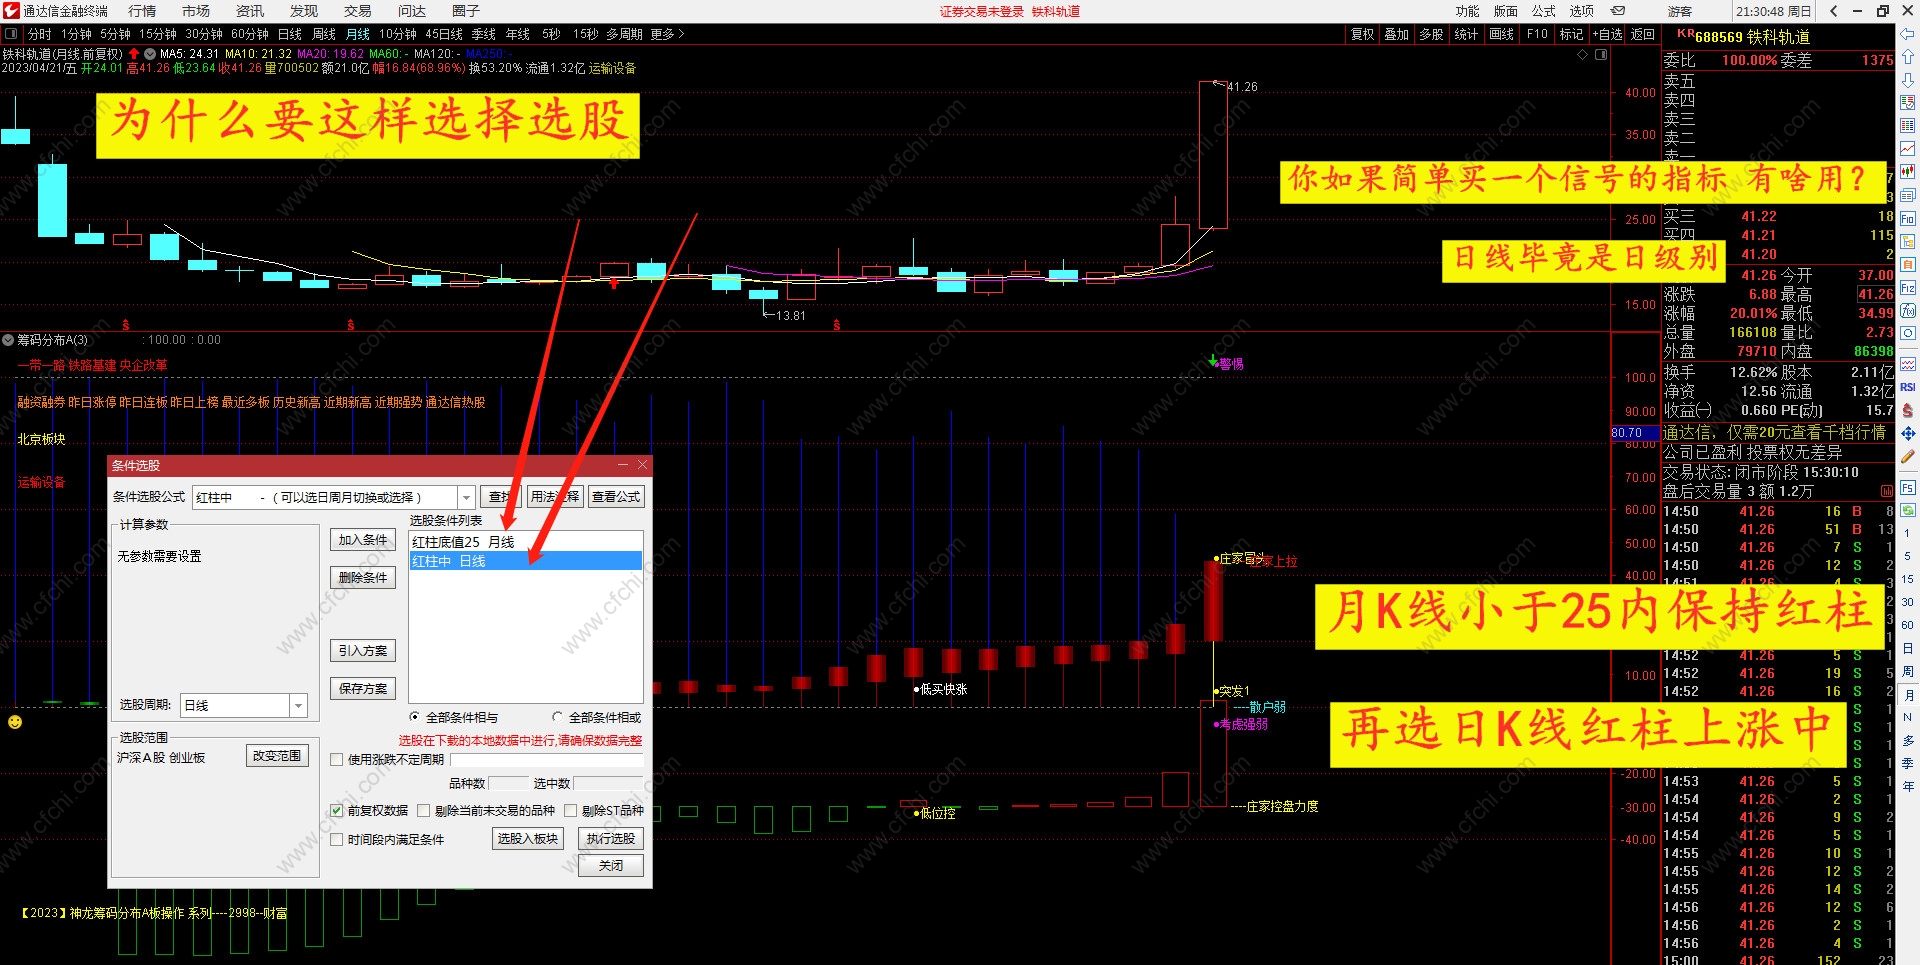Click the 改变范围 button
This screenshot has width=1920, height=965.
(x=277, y=756)
